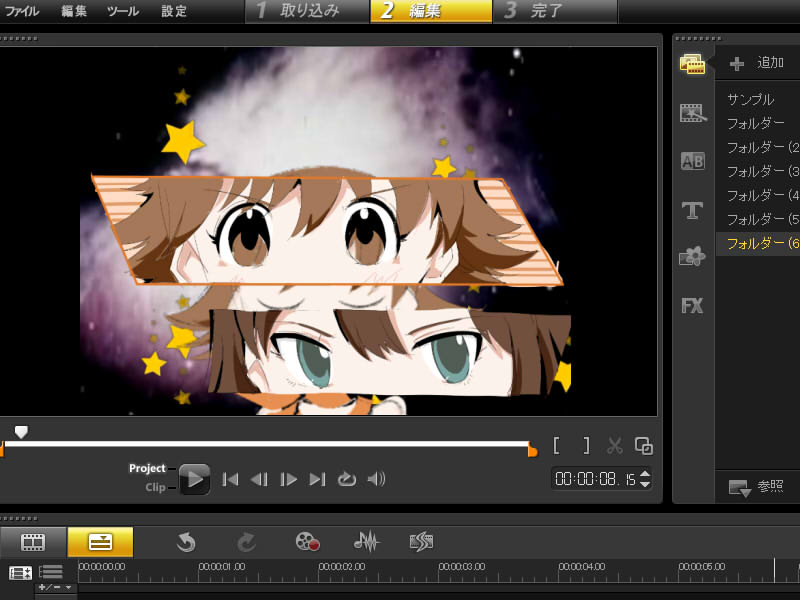Open the Record/Capture option reel icon

[307, 541]
